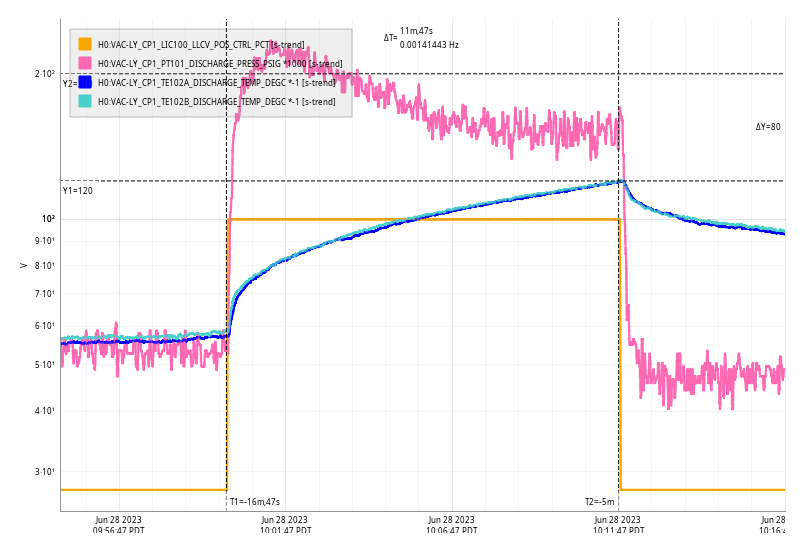The height and width of the screenshot is (551, 804).
Task: Click the orange LIC100 legend color swatch
Action: coord(85,45)
